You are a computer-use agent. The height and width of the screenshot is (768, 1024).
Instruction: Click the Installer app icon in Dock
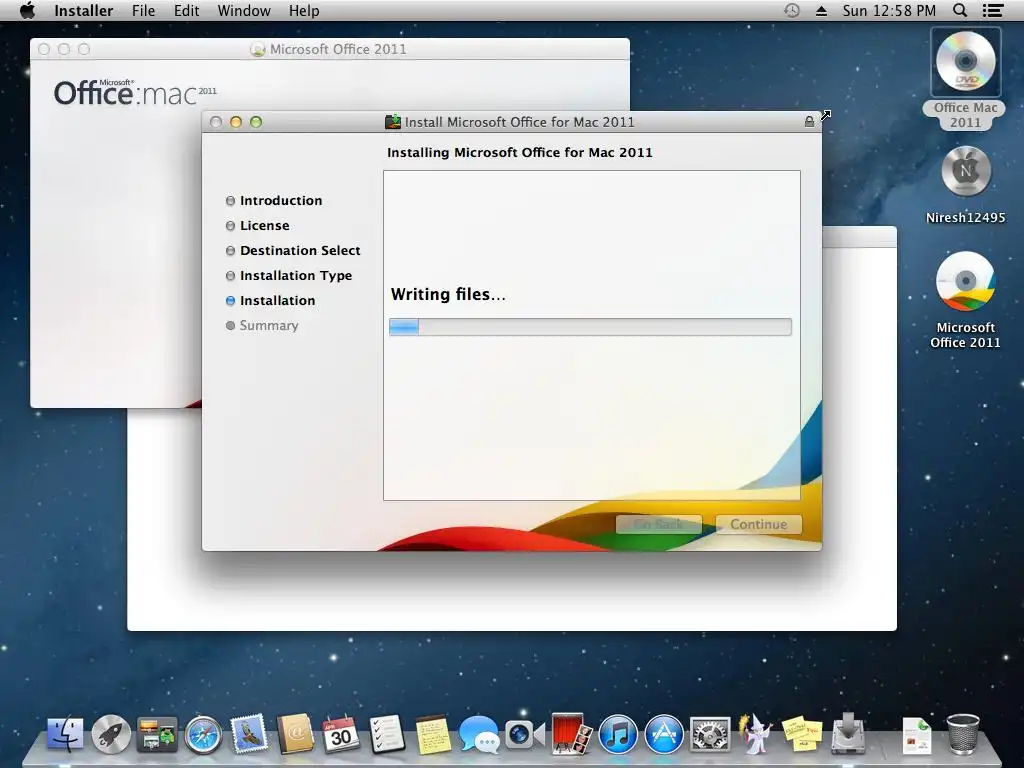point(848,733)
